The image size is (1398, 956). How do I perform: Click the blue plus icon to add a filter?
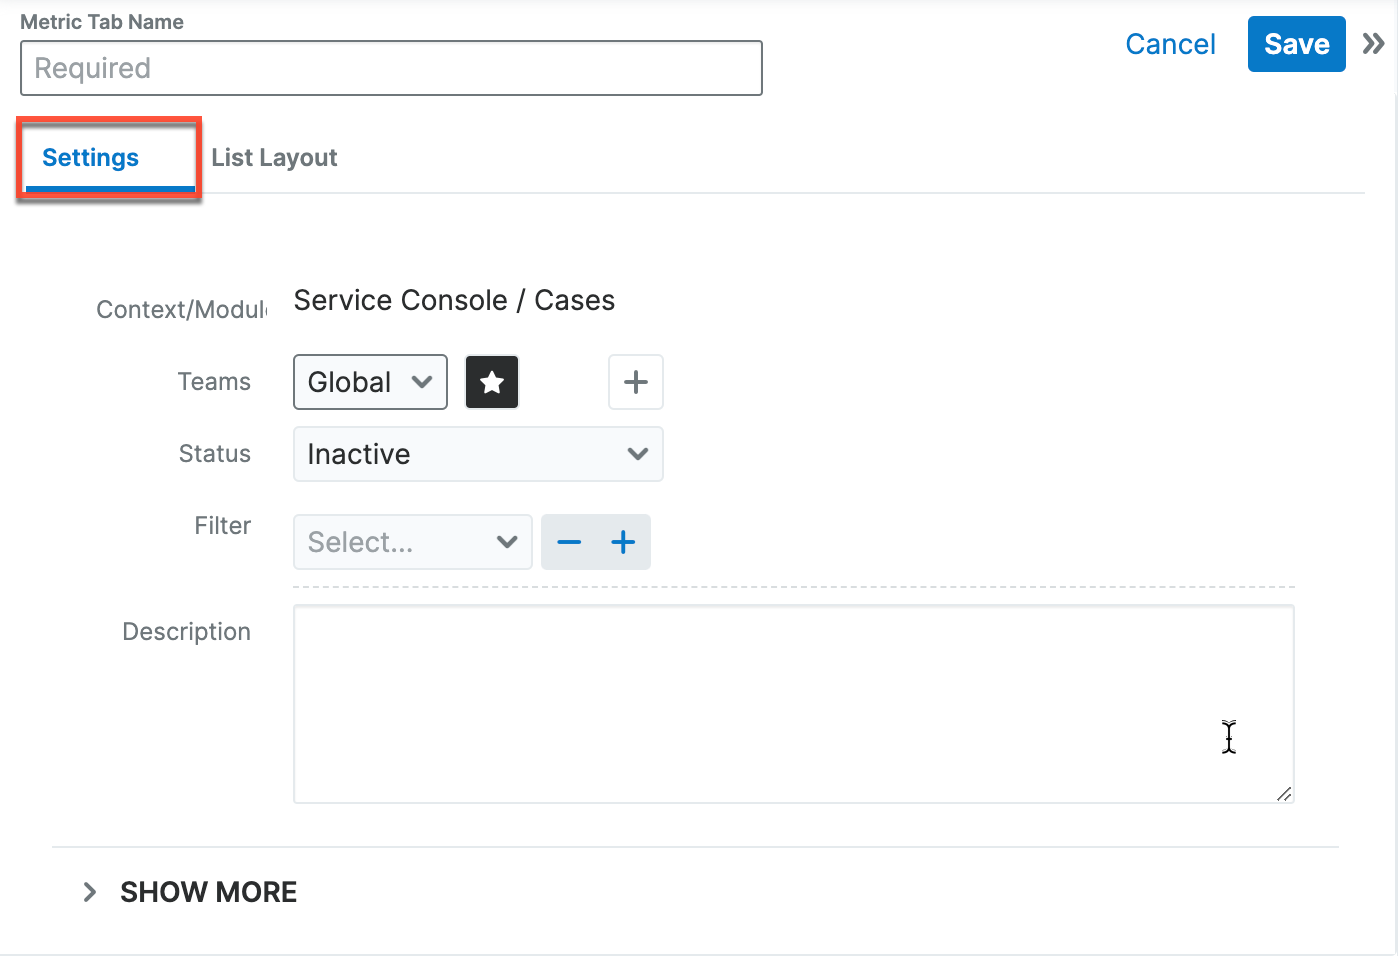click(x=622, y=541)
